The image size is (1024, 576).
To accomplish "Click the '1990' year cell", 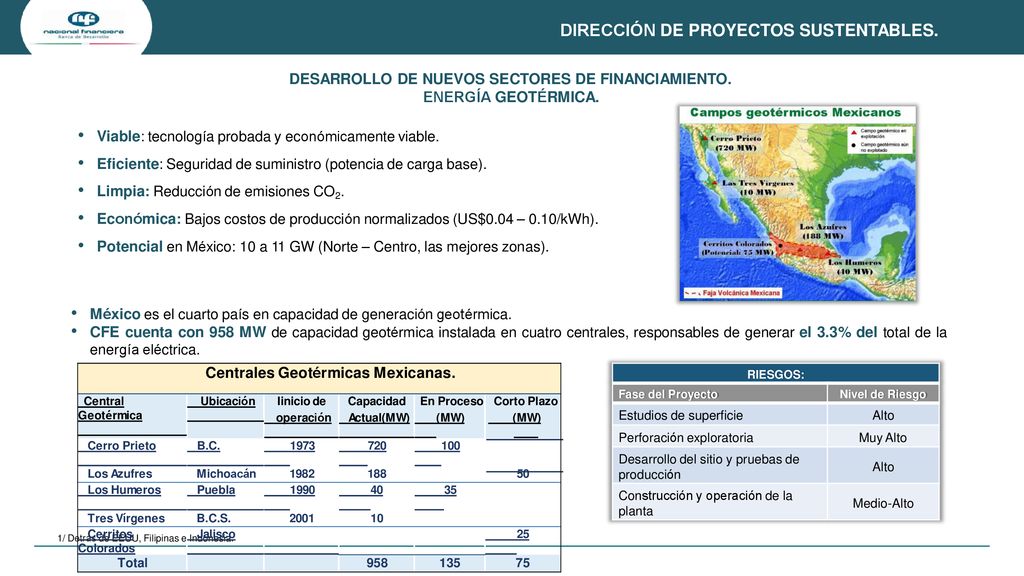I will tap(302, 490).
